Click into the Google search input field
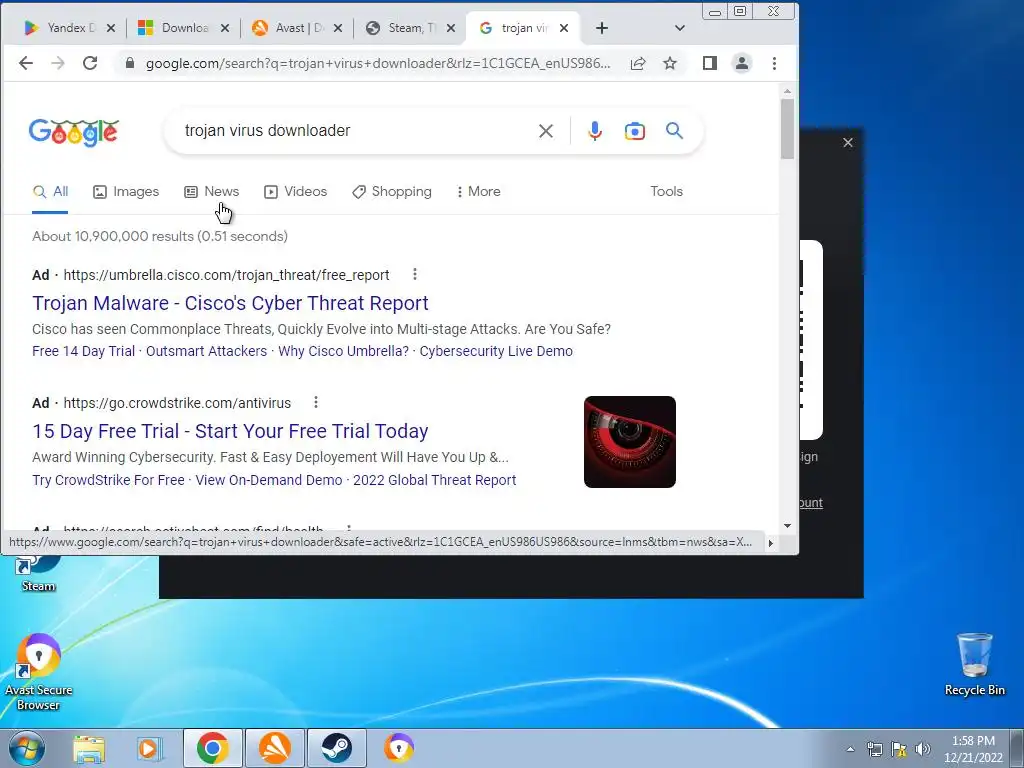 (353, 131)
